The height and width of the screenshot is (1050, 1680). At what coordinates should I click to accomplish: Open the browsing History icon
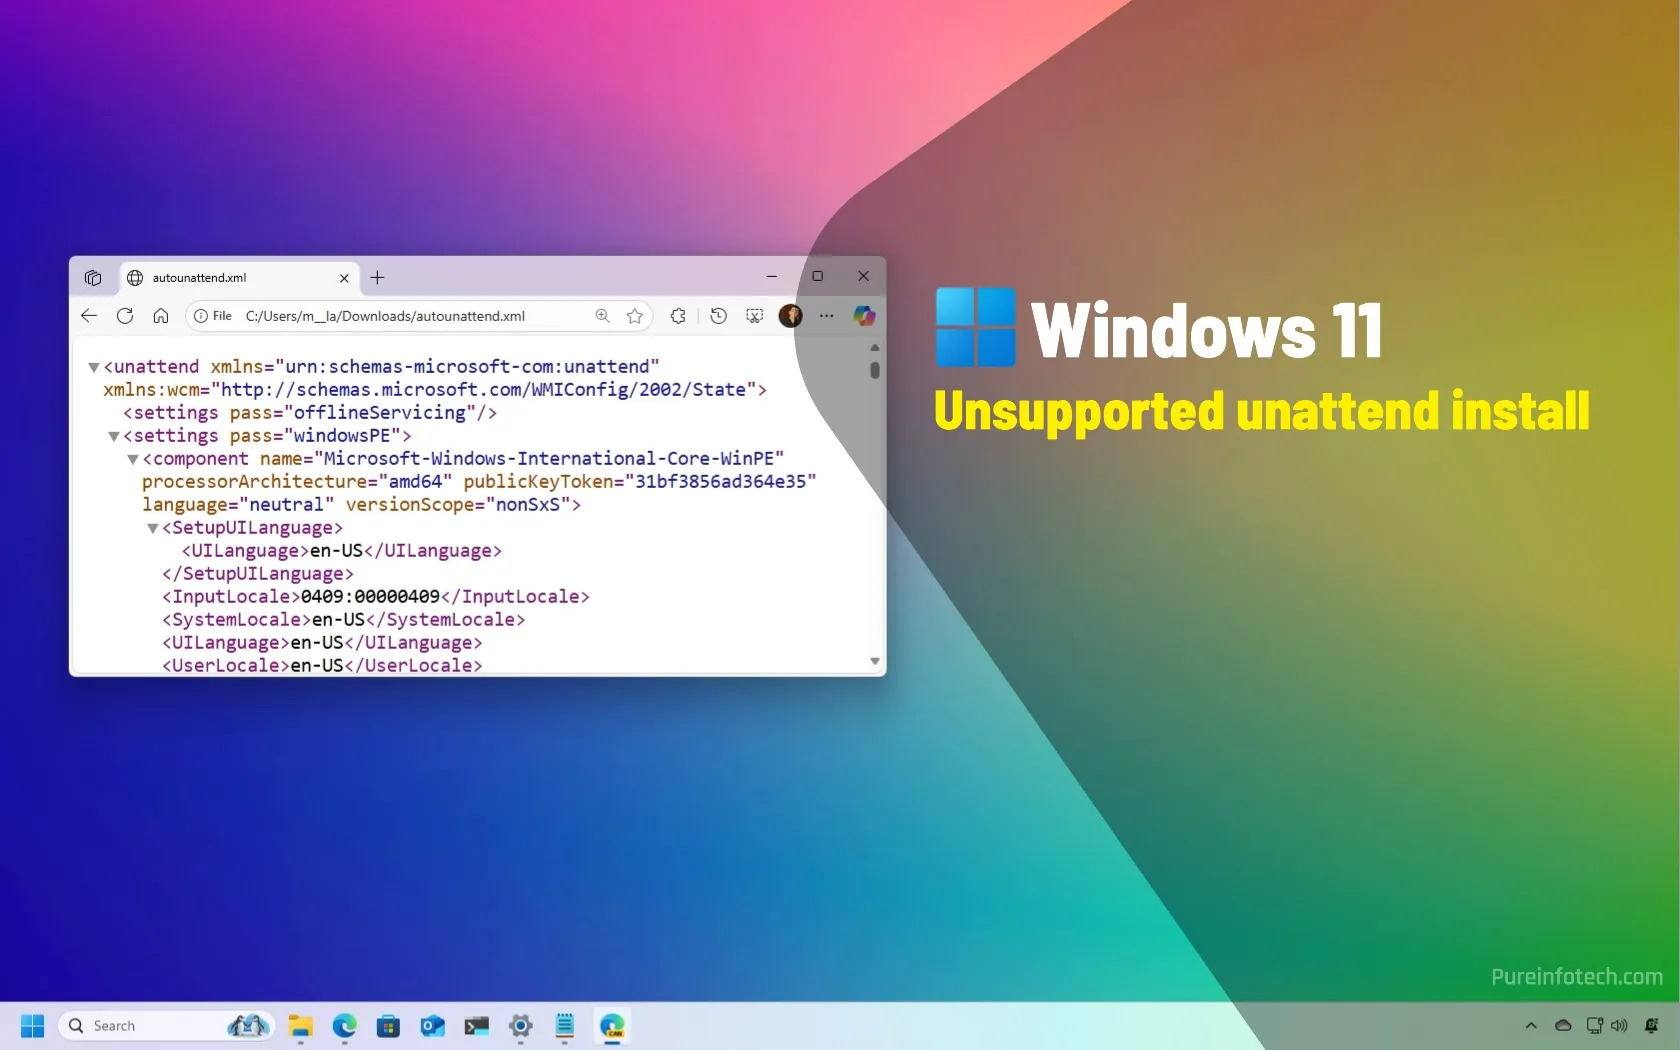tap(718, 316)
